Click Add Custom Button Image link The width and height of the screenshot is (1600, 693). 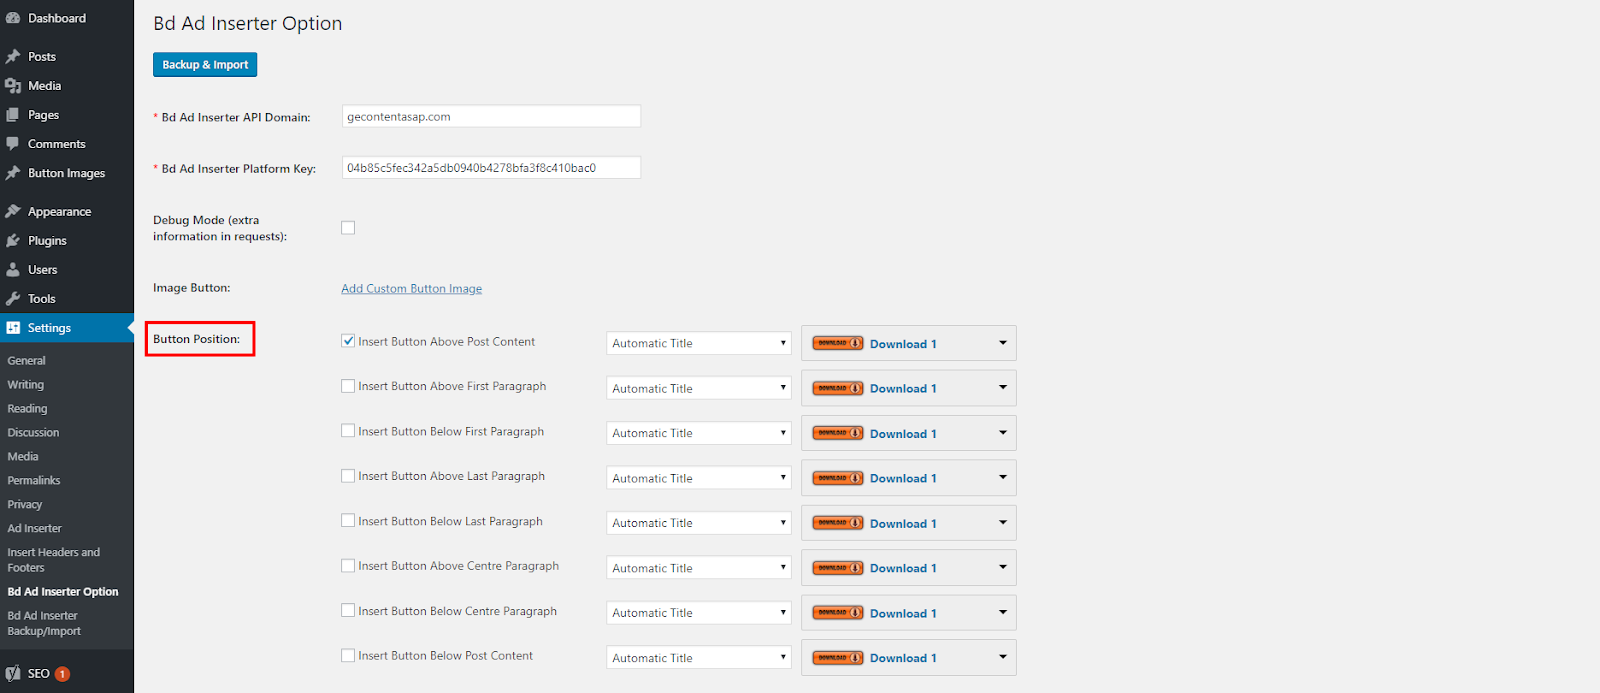(x=411, y=289)
